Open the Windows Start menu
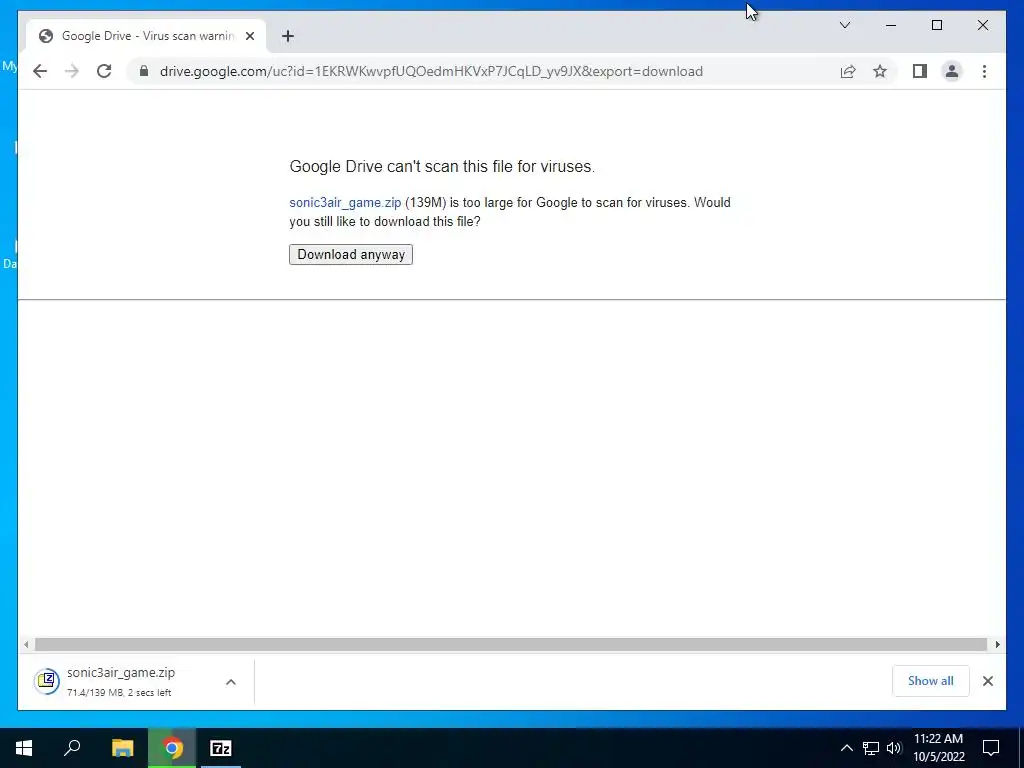The width and height of the screenshot is (1024, 768). pos(24,748)
